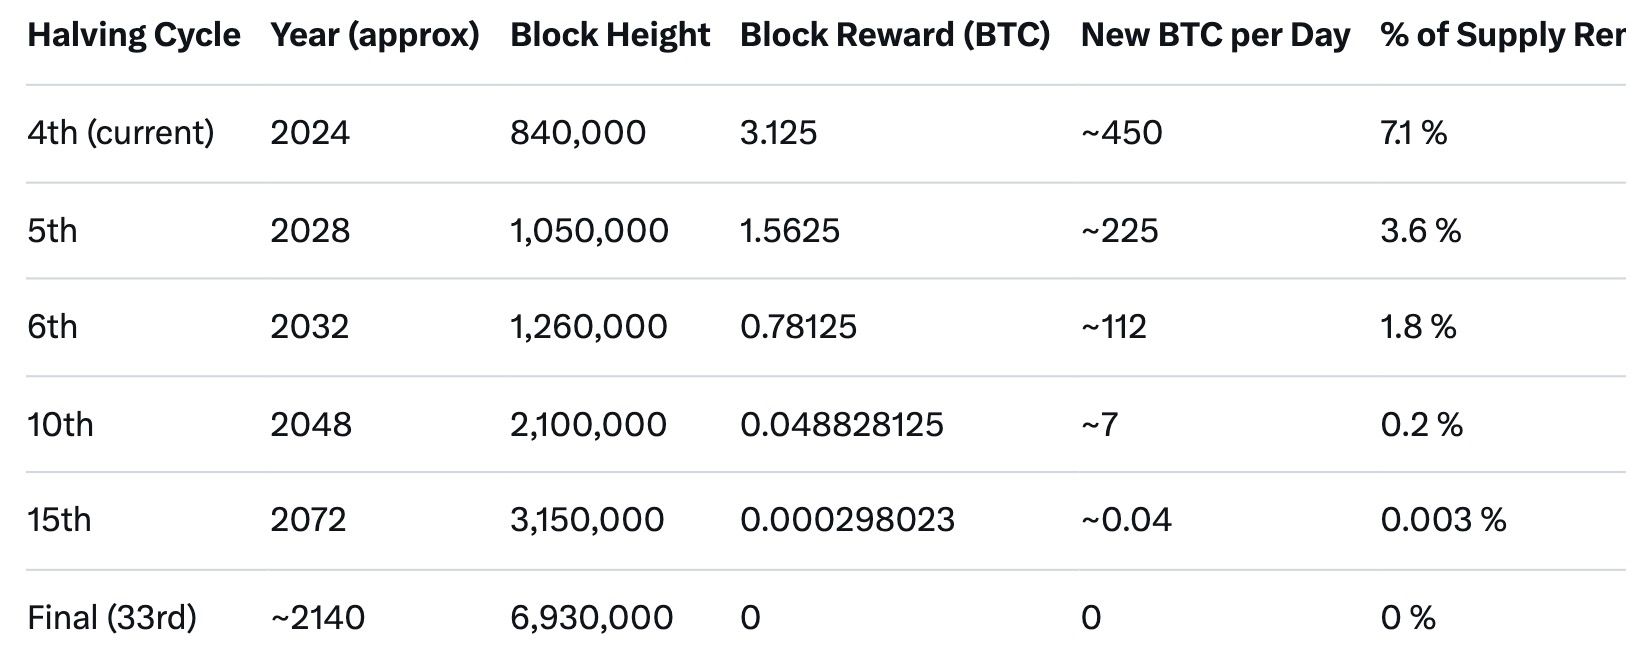
Task: Click the 2032 year cell
Action: coord(309,327)
